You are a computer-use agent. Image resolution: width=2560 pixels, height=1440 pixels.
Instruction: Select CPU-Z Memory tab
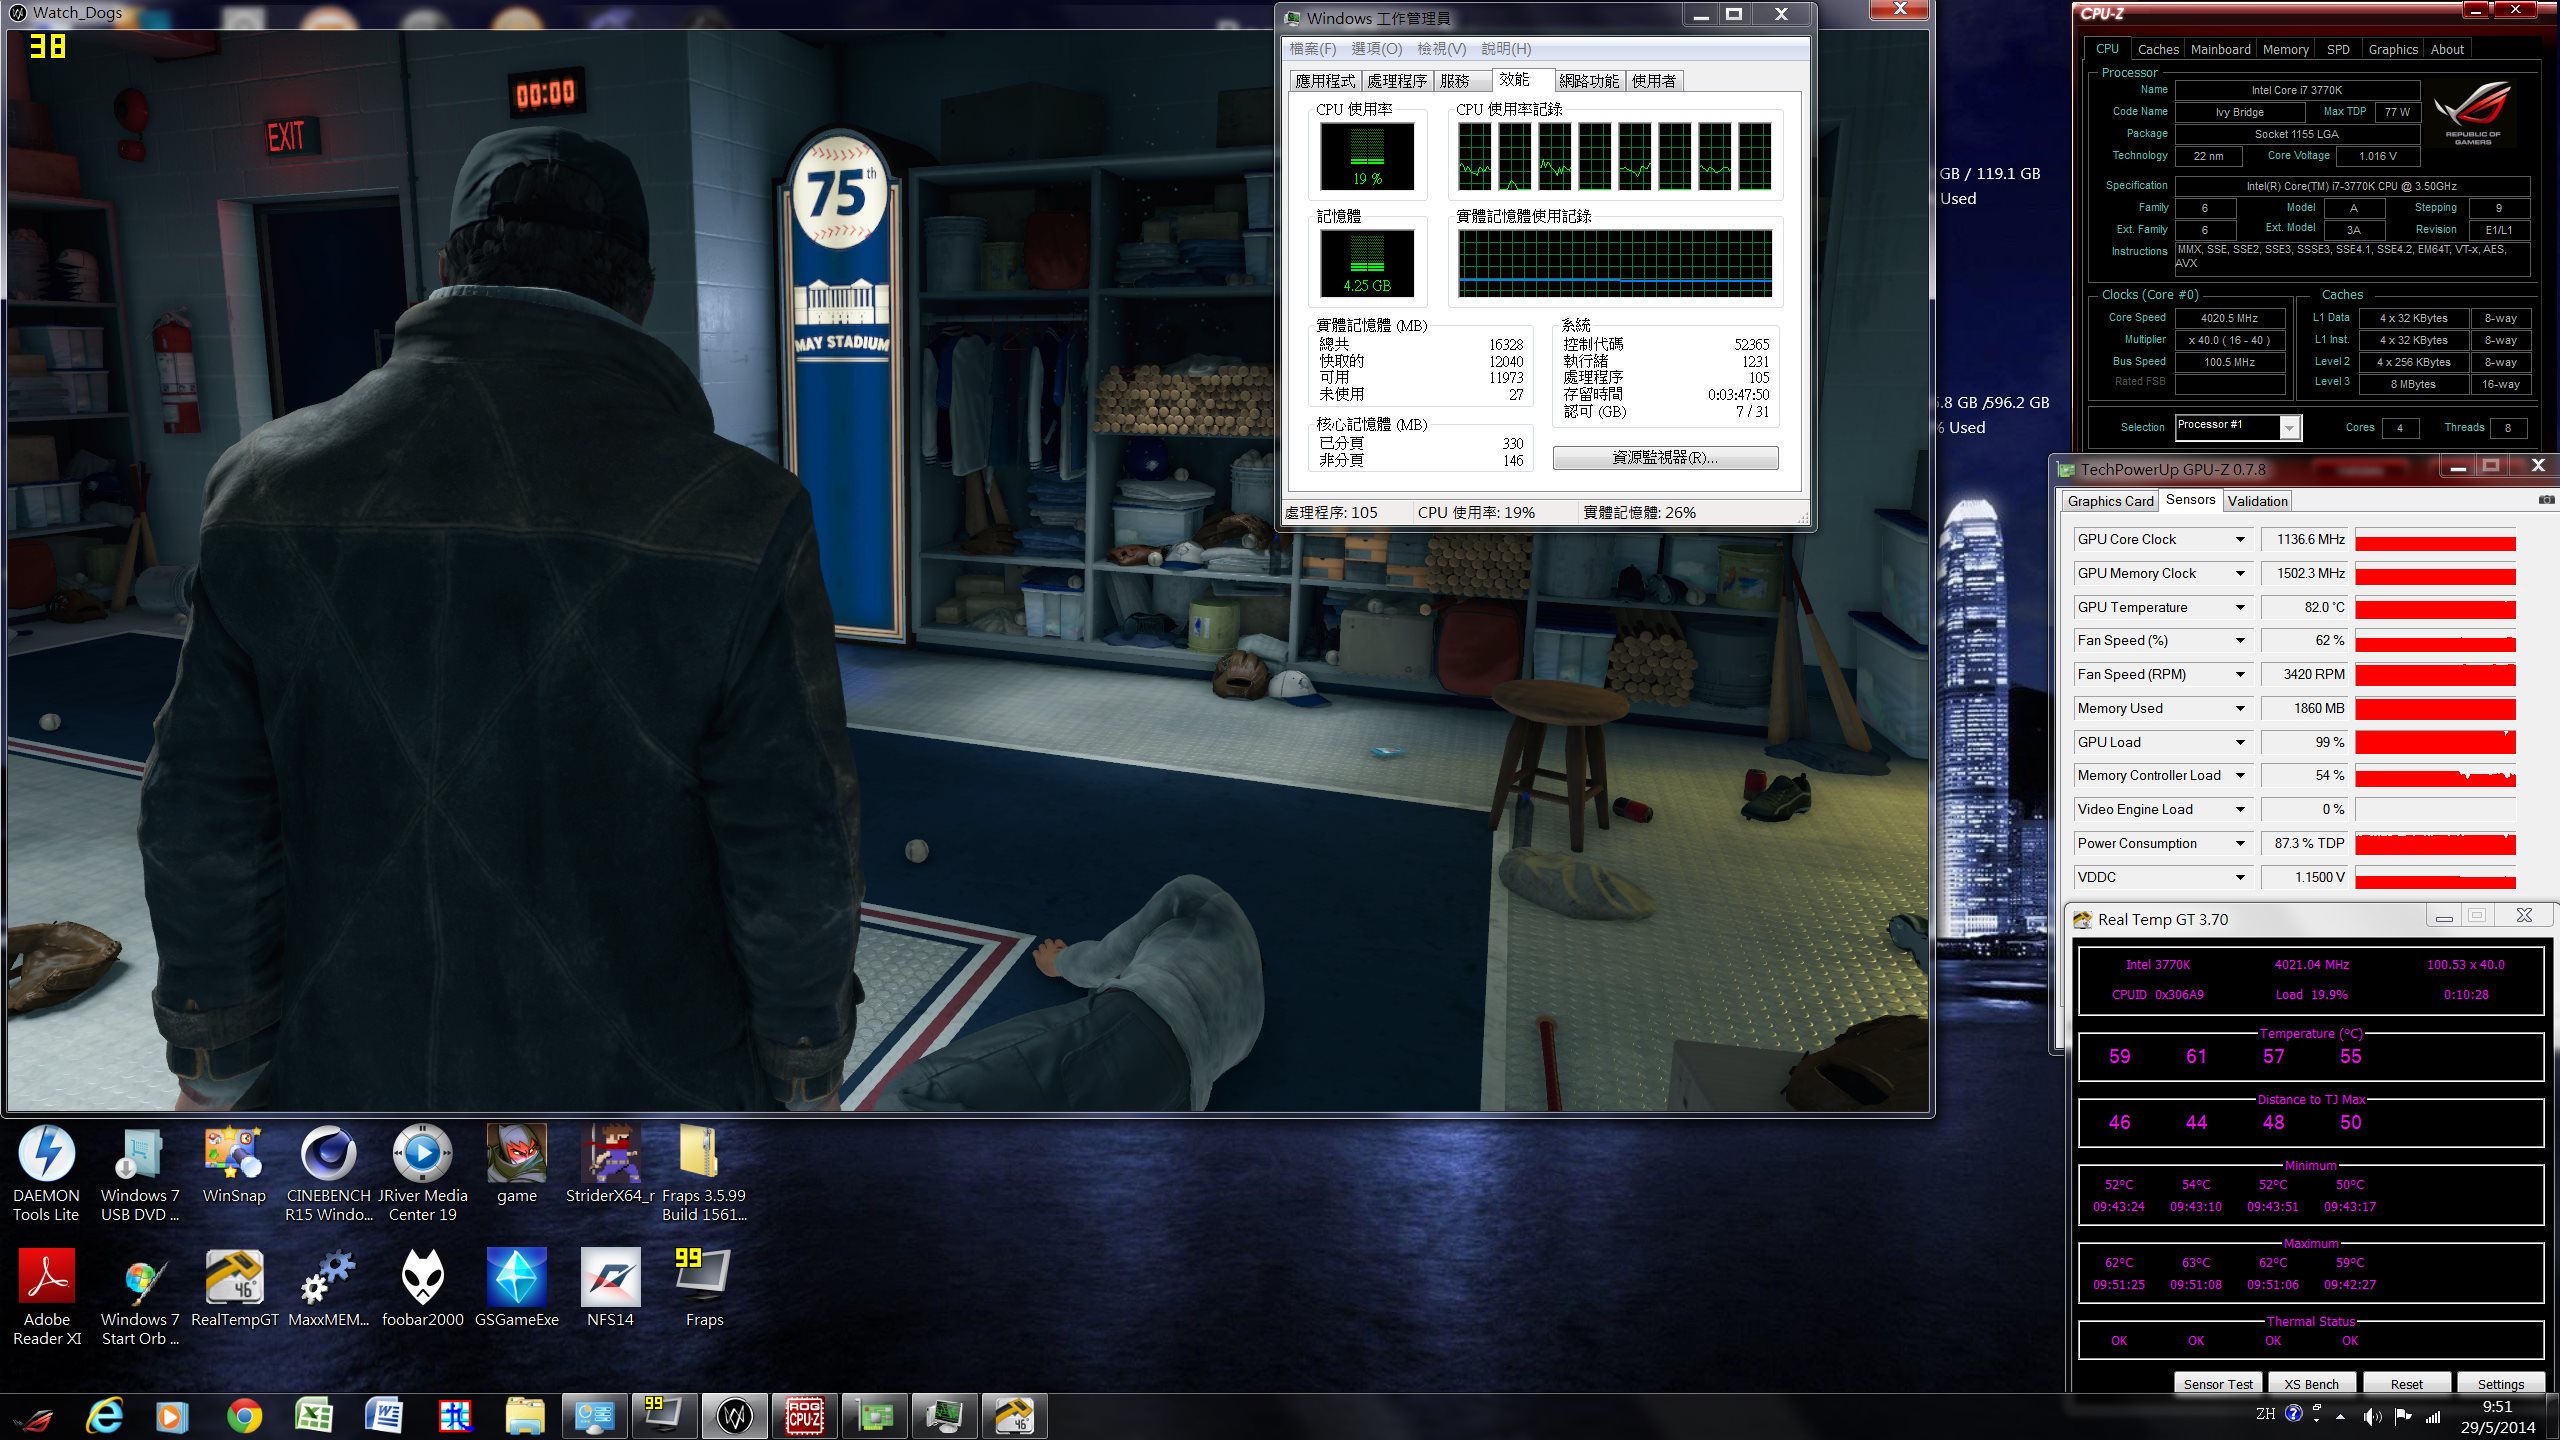(x=2285, y=49)
